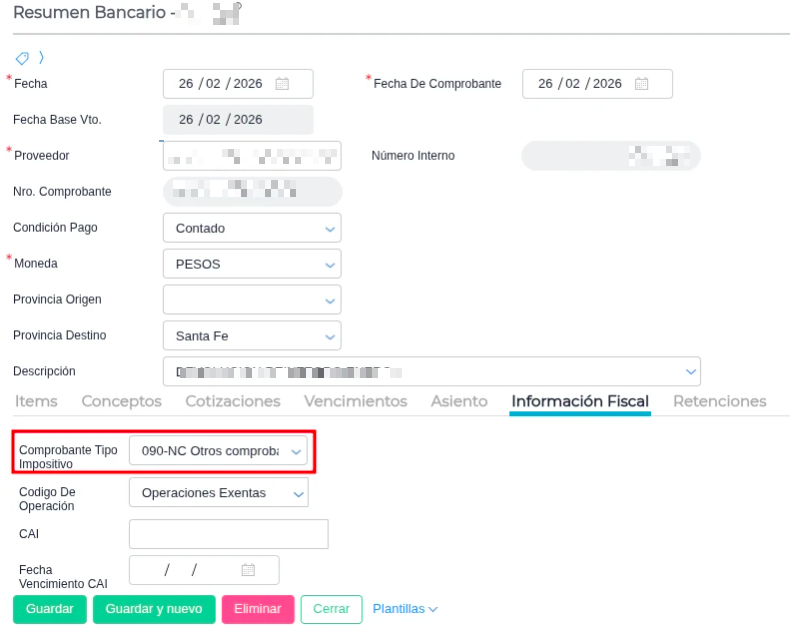Screen dimensions: 799x625
Task: Click the Guardar y nuevo button
Action: (154, 609)
